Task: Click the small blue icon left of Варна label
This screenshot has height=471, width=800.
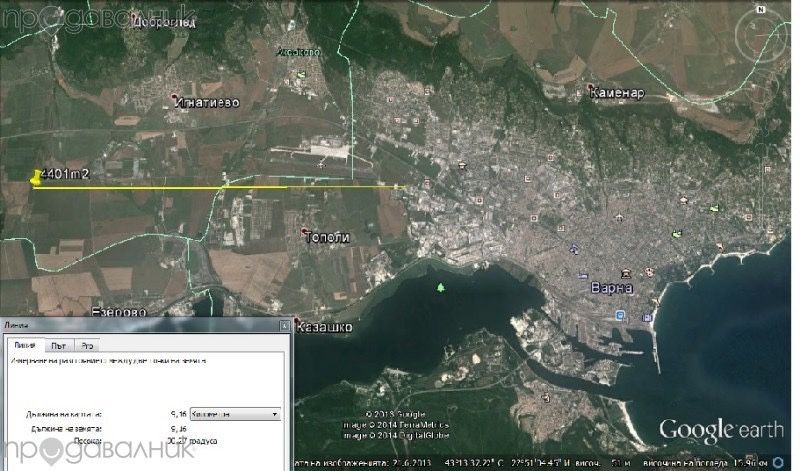Action: pyautogui.click(x=583, y=276)
